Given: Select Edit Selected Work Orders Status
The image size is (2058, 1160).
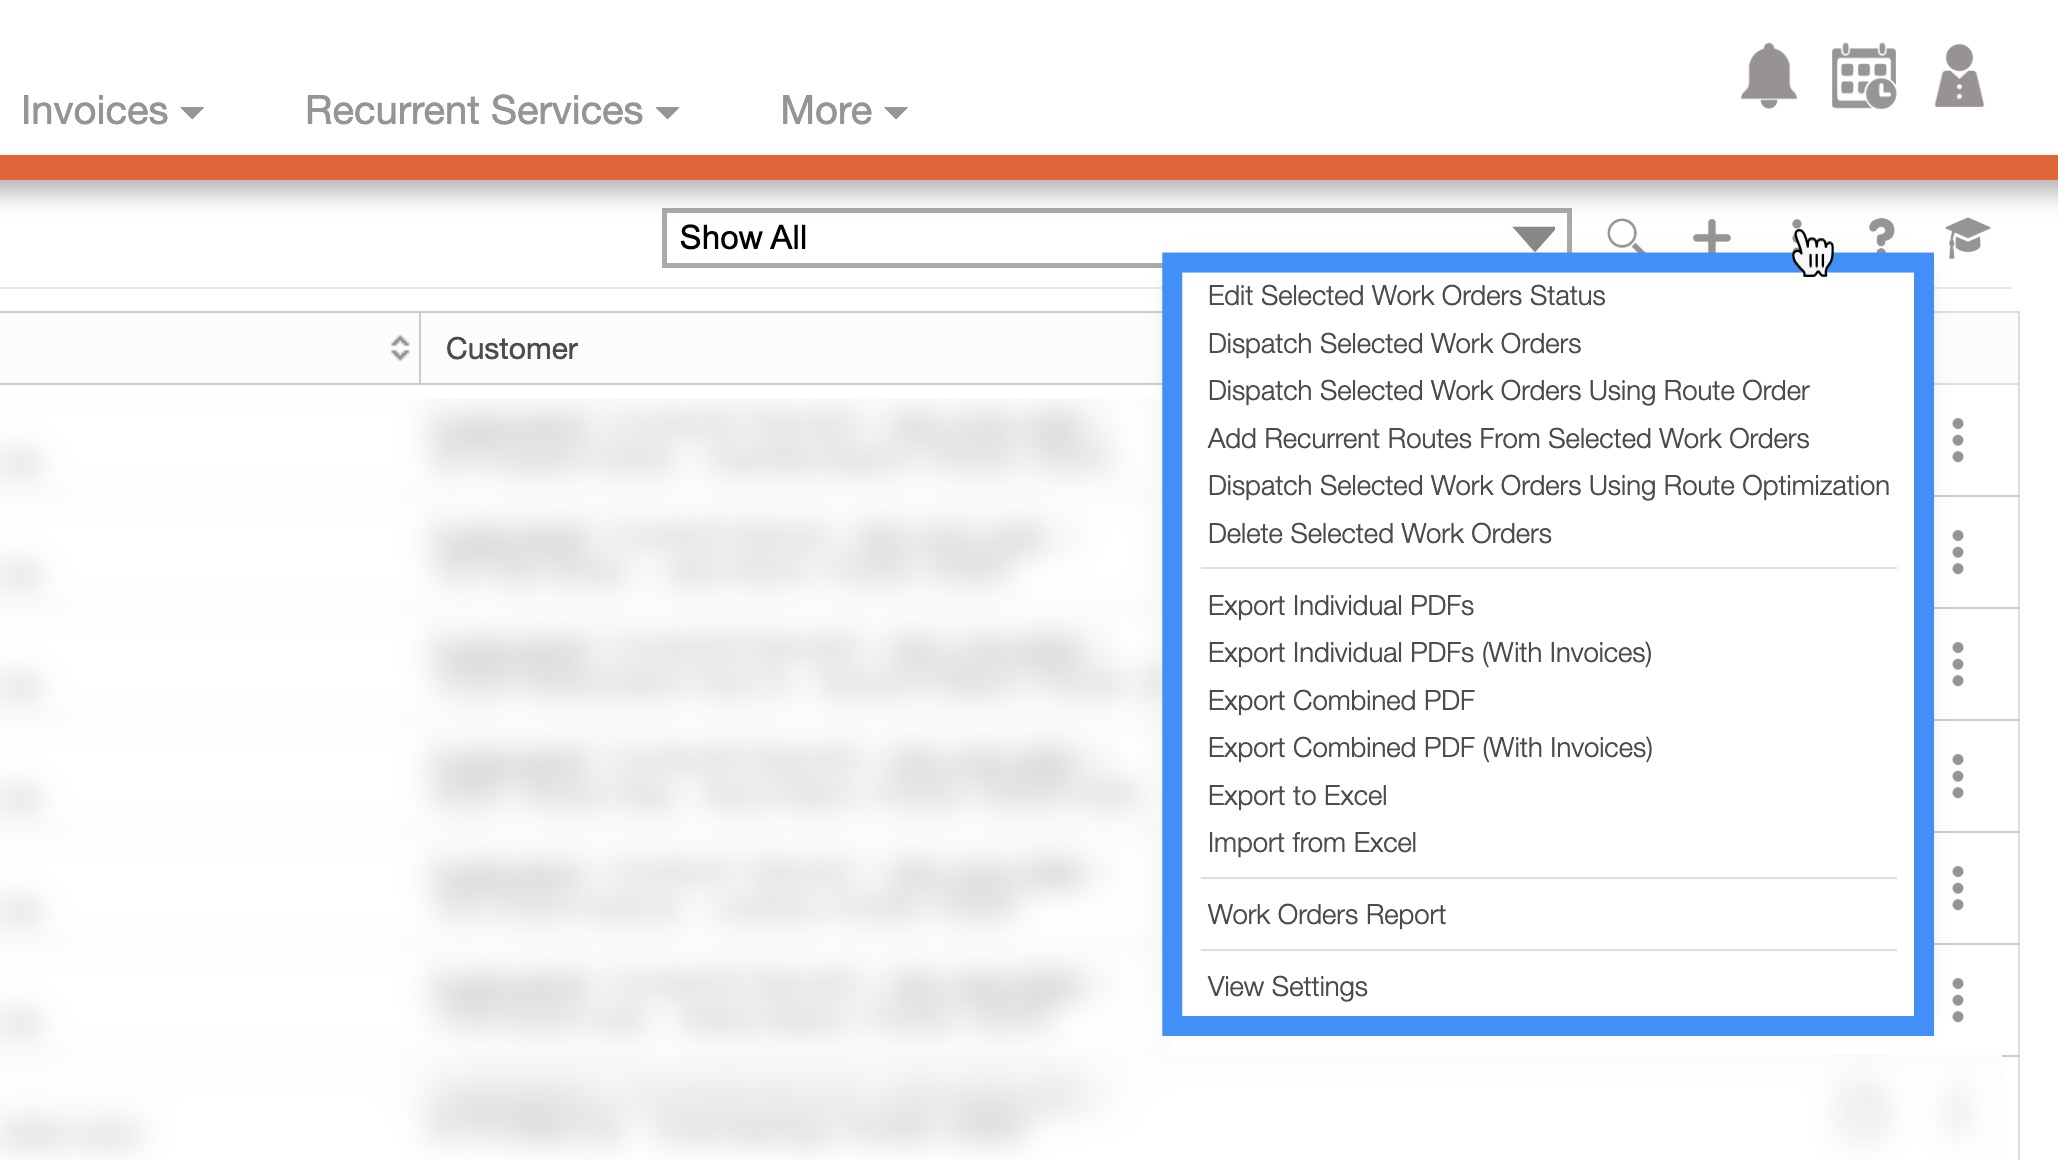Looking at the screenshot, I should tap(1405, 296).
